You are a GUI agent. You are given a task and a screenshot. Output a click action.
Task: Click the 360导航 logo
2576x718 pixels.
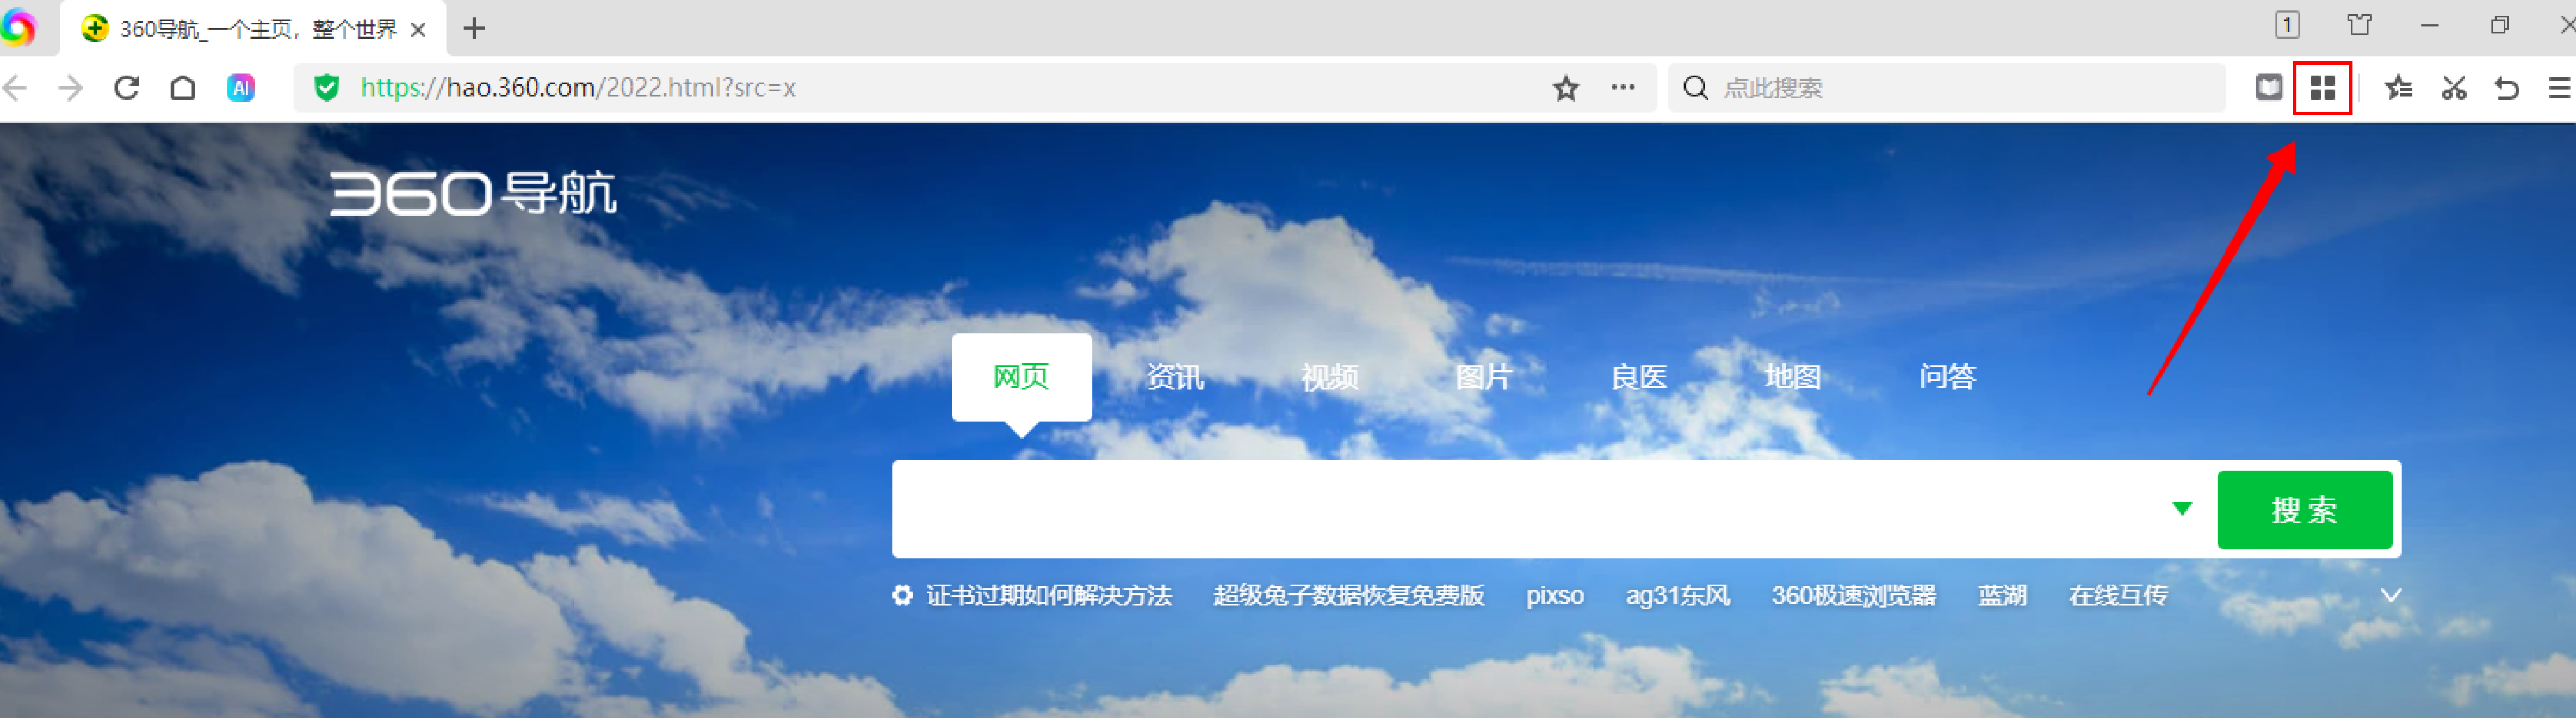click(x=473, y=193)
